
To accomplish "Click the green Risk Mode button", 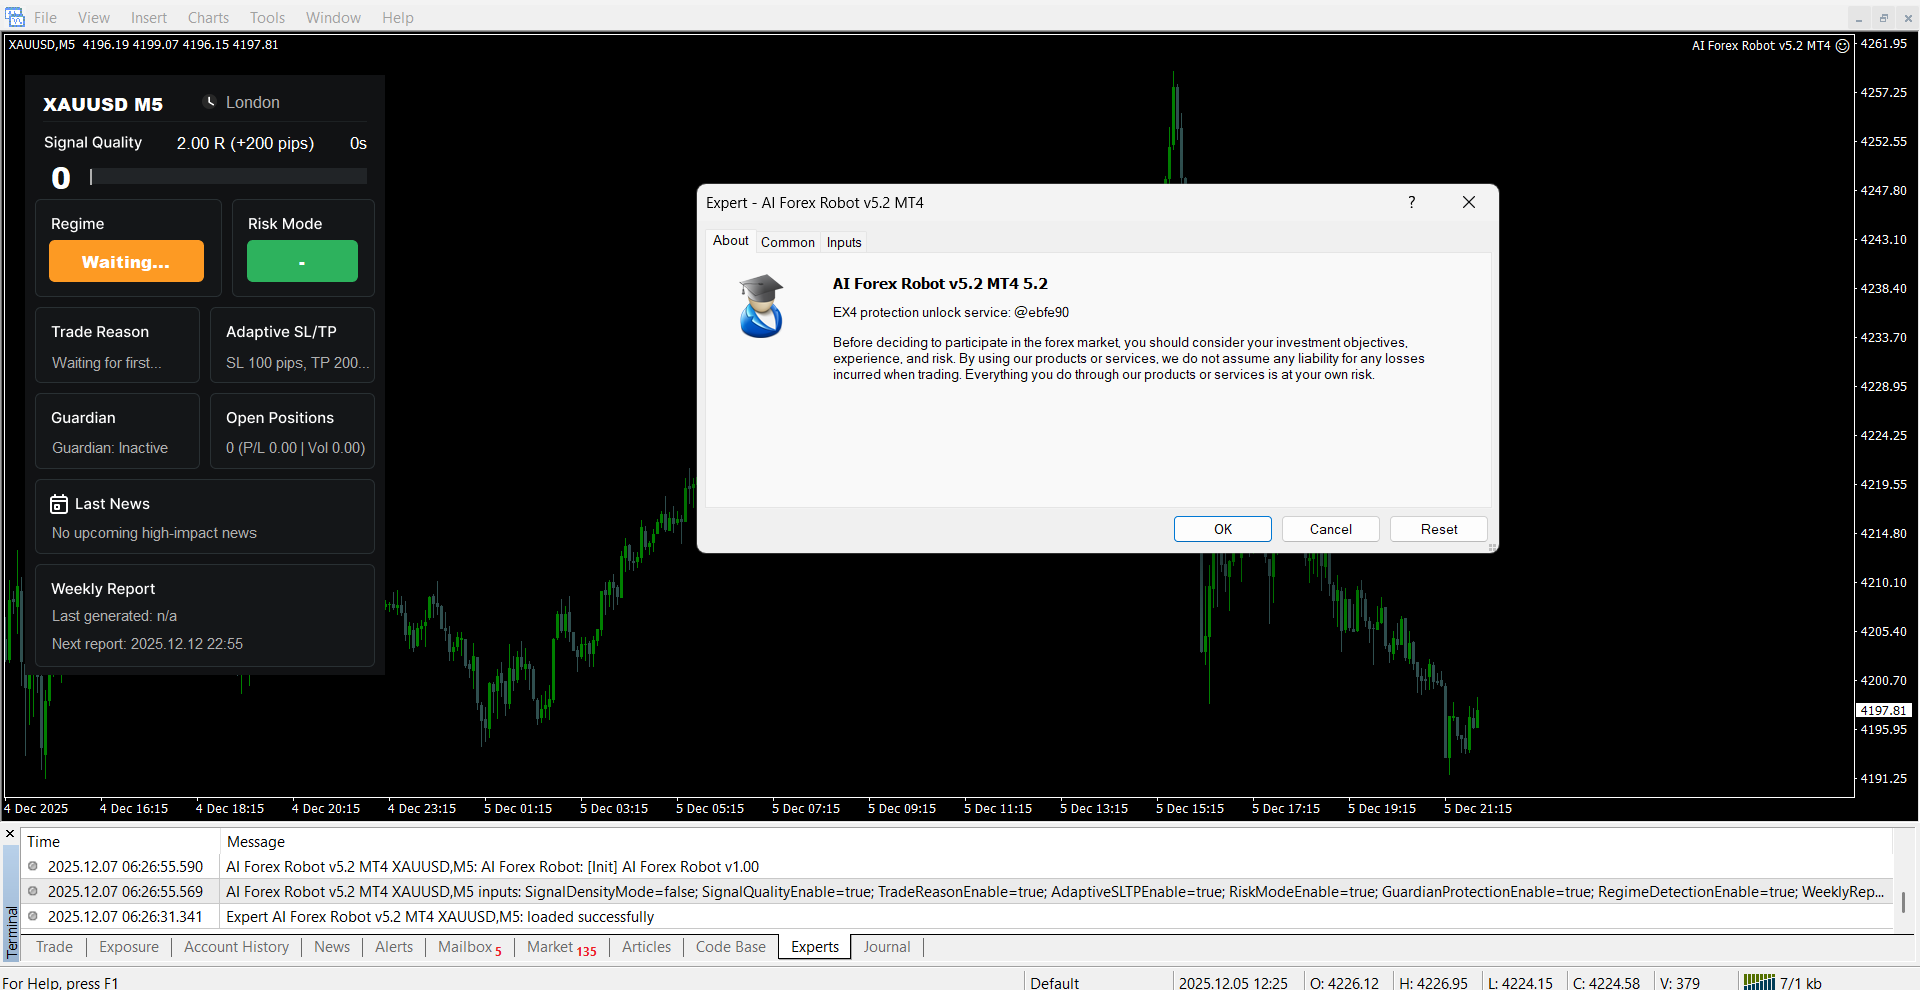I will [x=302, y=261].
